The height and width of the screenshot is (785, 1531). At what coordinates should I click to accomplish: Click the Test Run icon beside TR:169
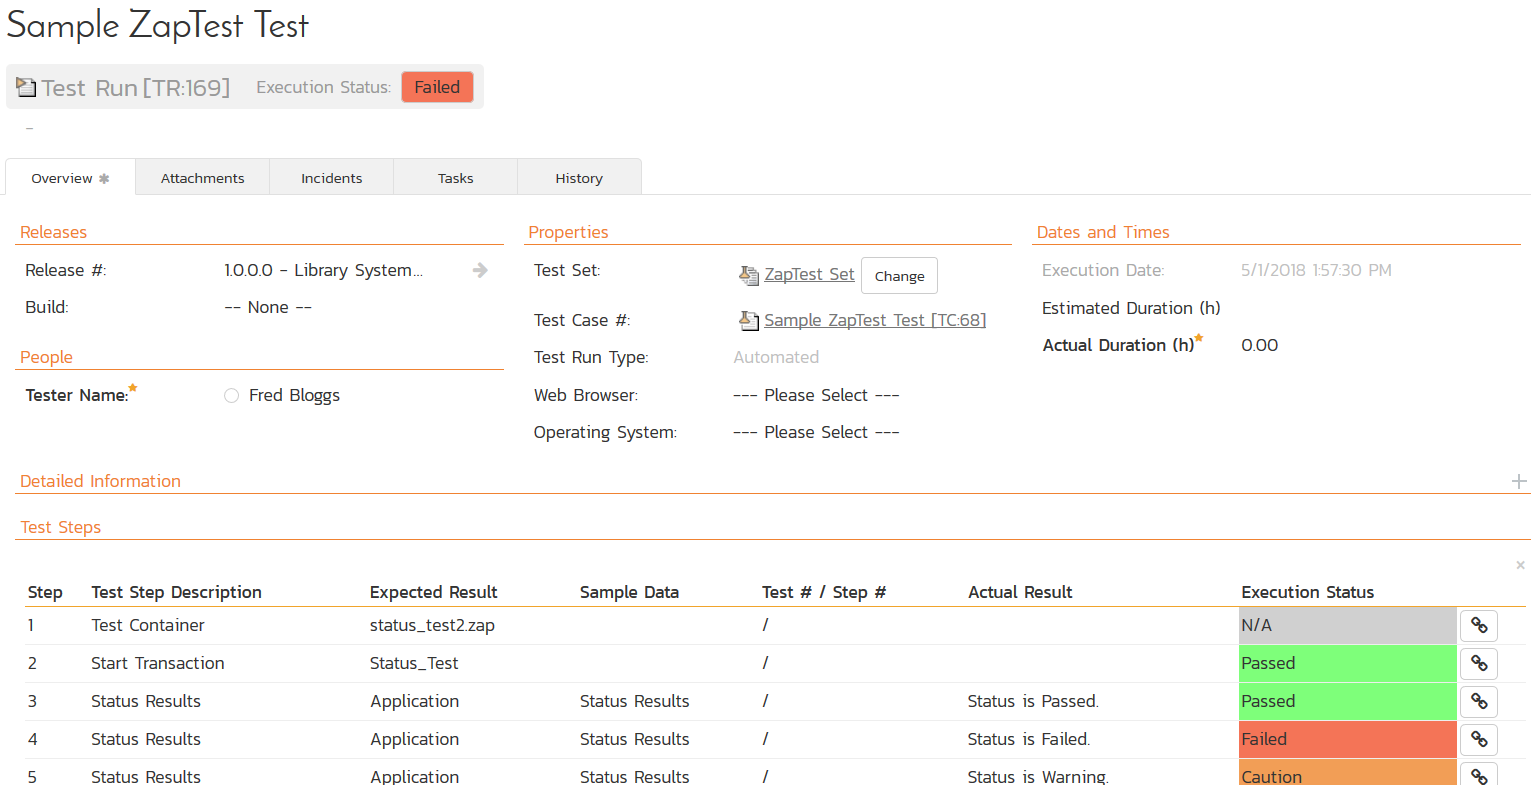coord(26,87)
